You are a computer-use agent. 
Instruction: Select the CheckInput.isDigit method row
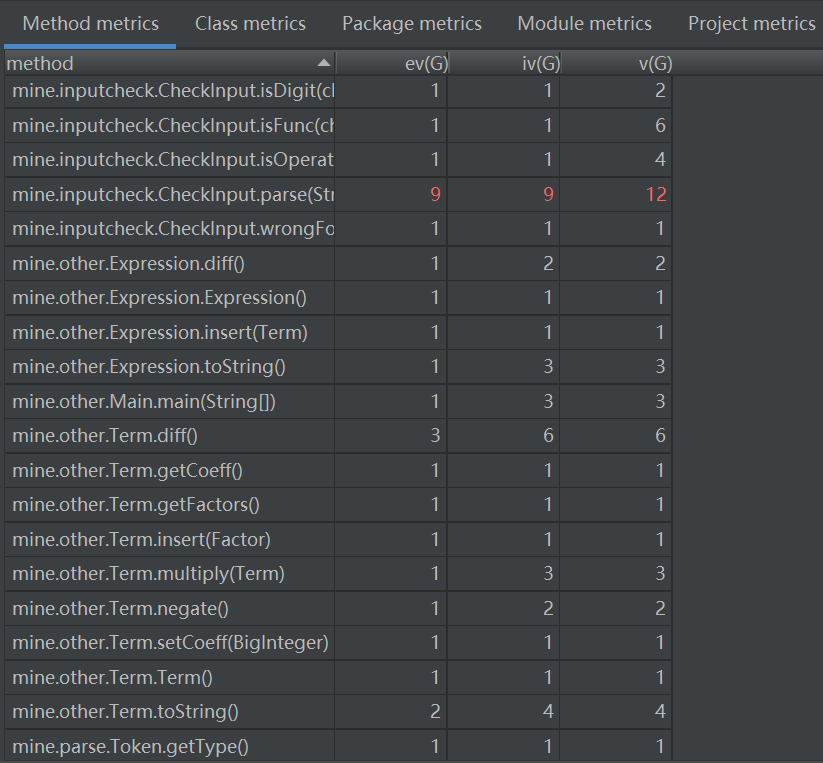click(x=338, y=91)
